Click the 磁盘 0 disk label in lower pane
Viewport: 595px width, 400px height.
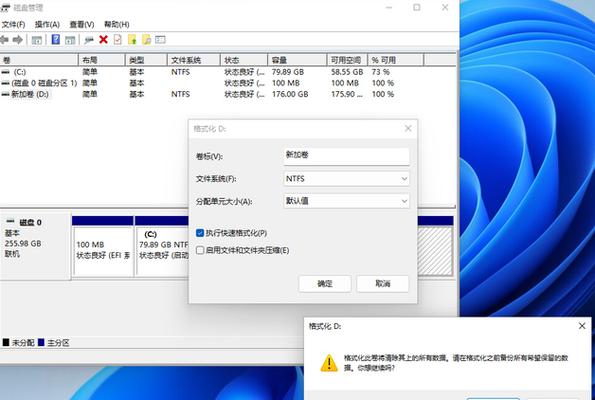tap(30, 222)
